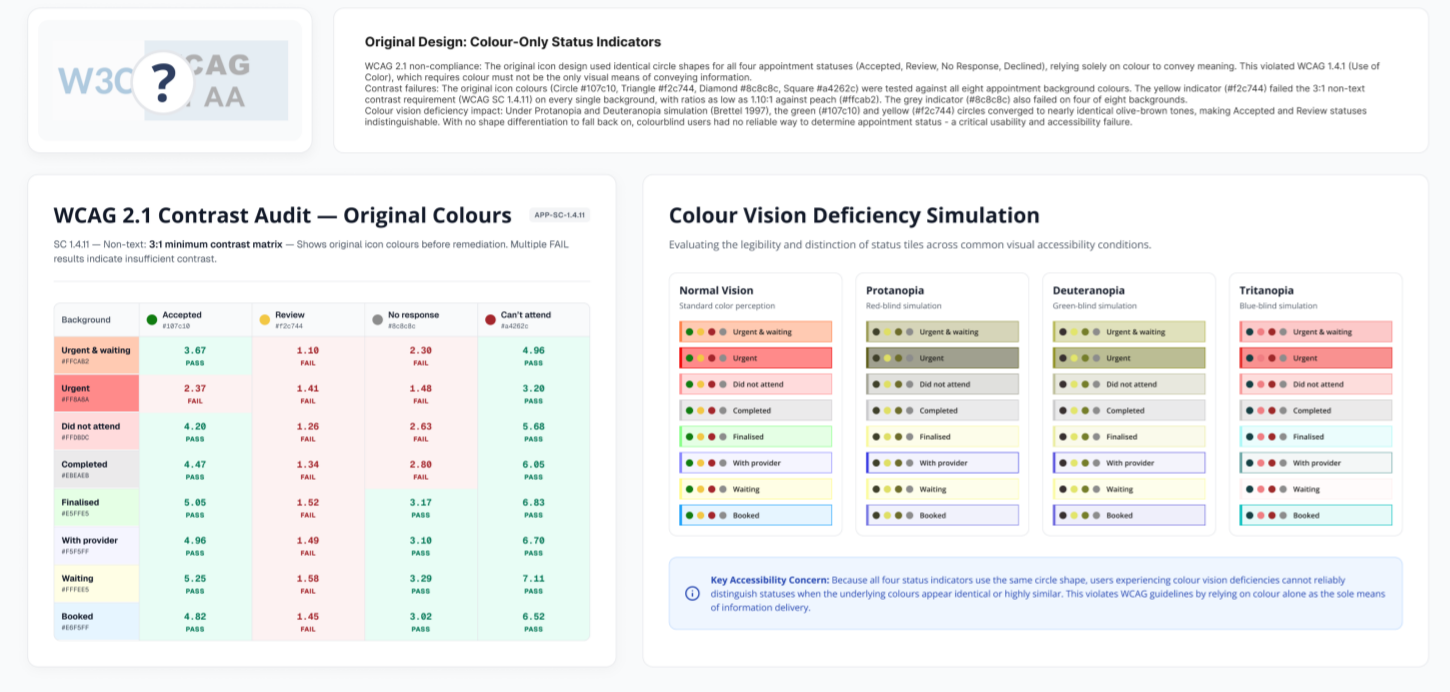1450x692 pixels.
Task: Select the Completed tile under Protanopia
Action: pyautogui.click(x=942, y=410)
